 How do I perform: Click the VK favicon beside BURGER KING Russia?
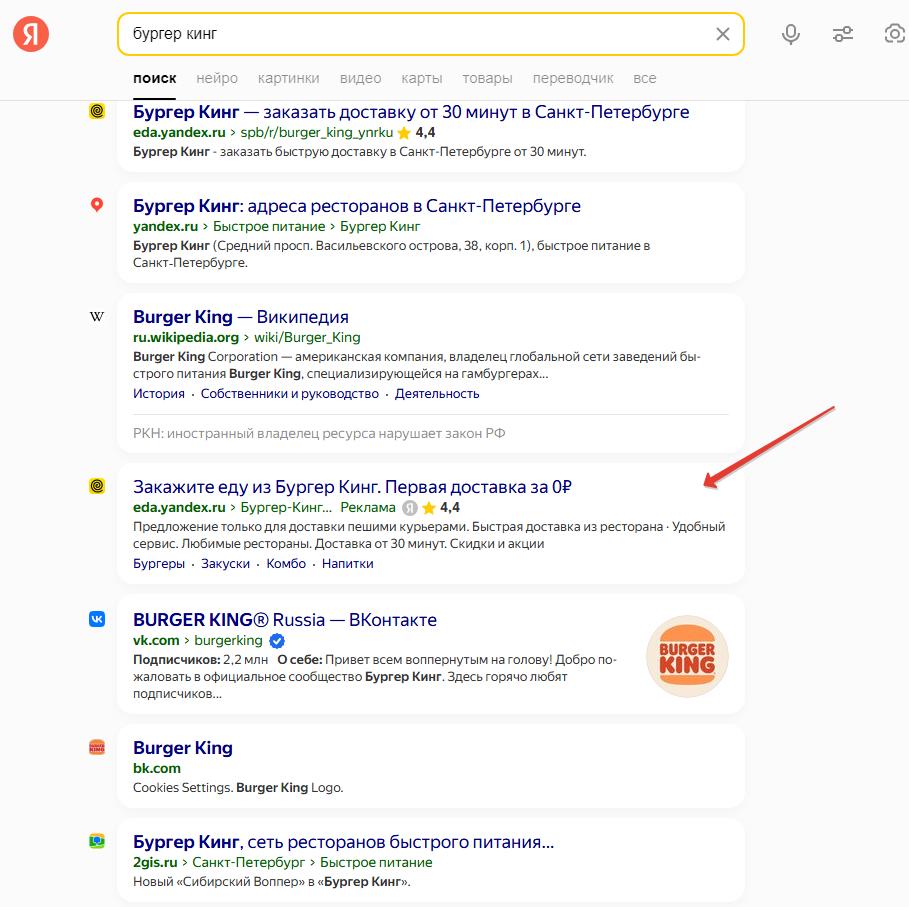coord(97,619)
